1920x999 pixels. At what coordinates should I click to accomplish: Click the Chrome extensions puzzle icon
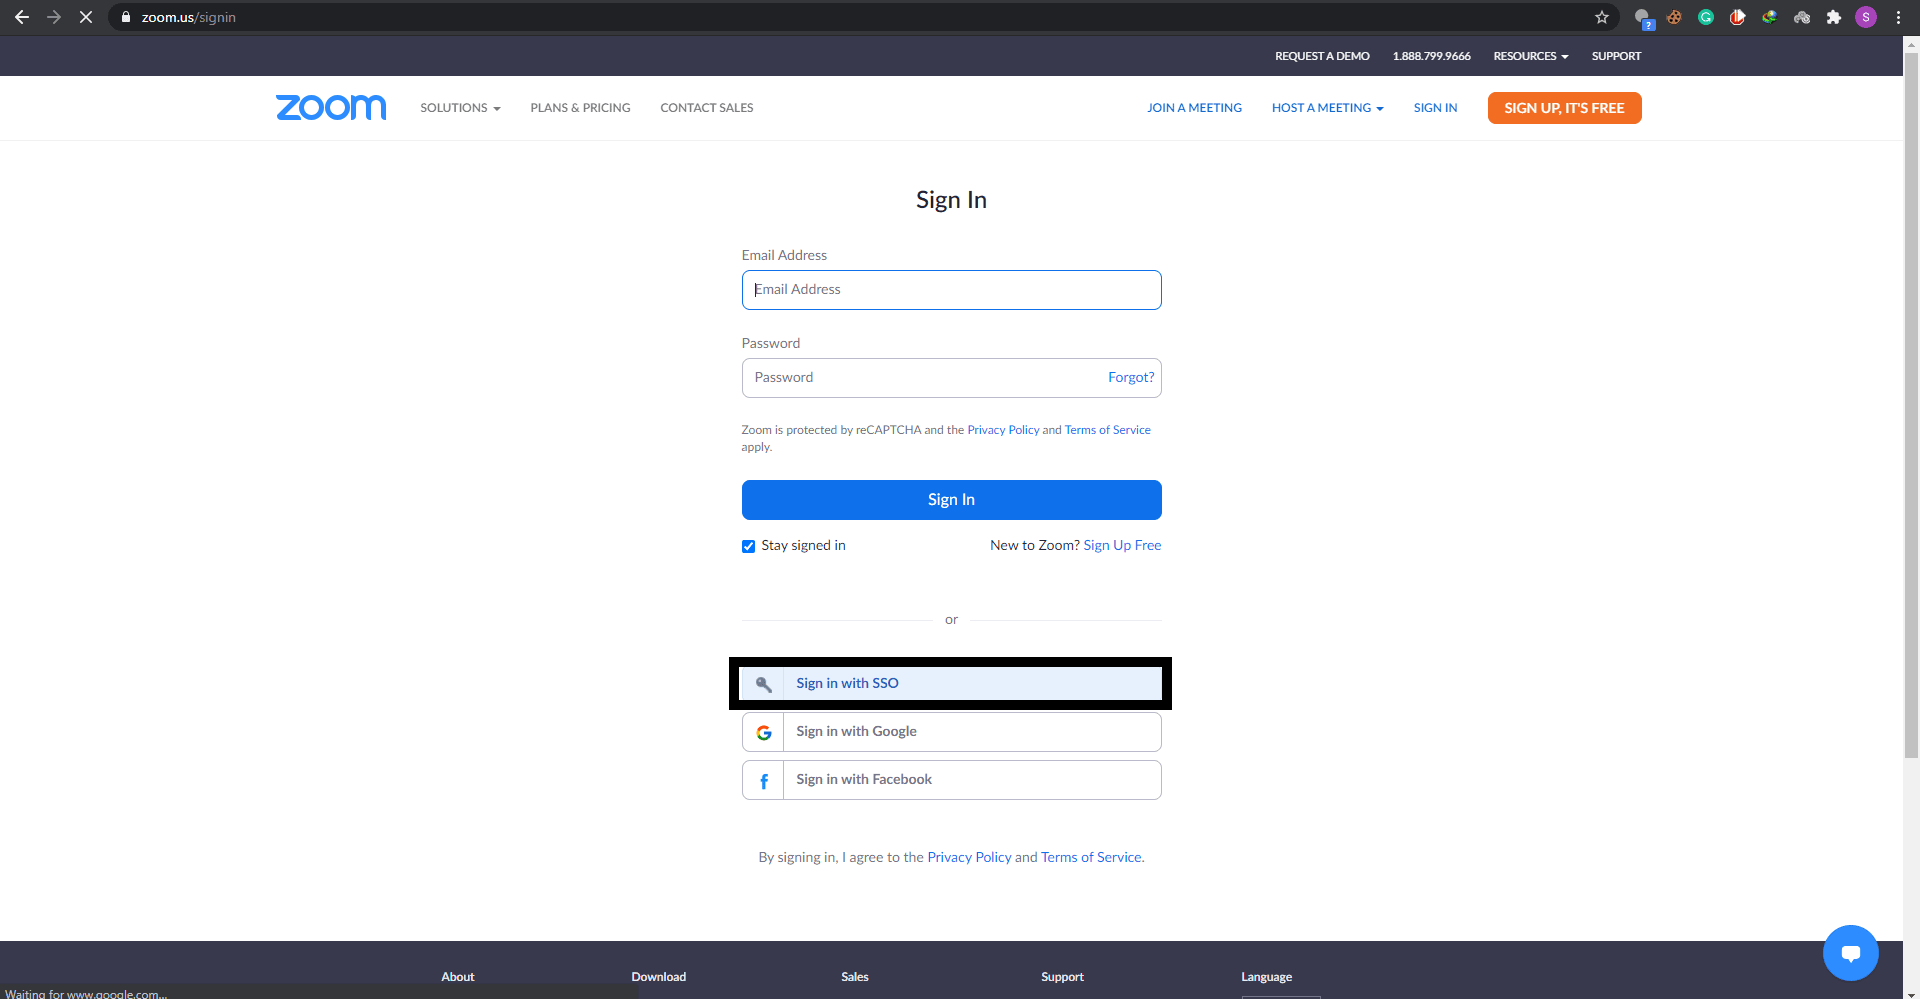pyautogui.click(x=1836, y=17)
